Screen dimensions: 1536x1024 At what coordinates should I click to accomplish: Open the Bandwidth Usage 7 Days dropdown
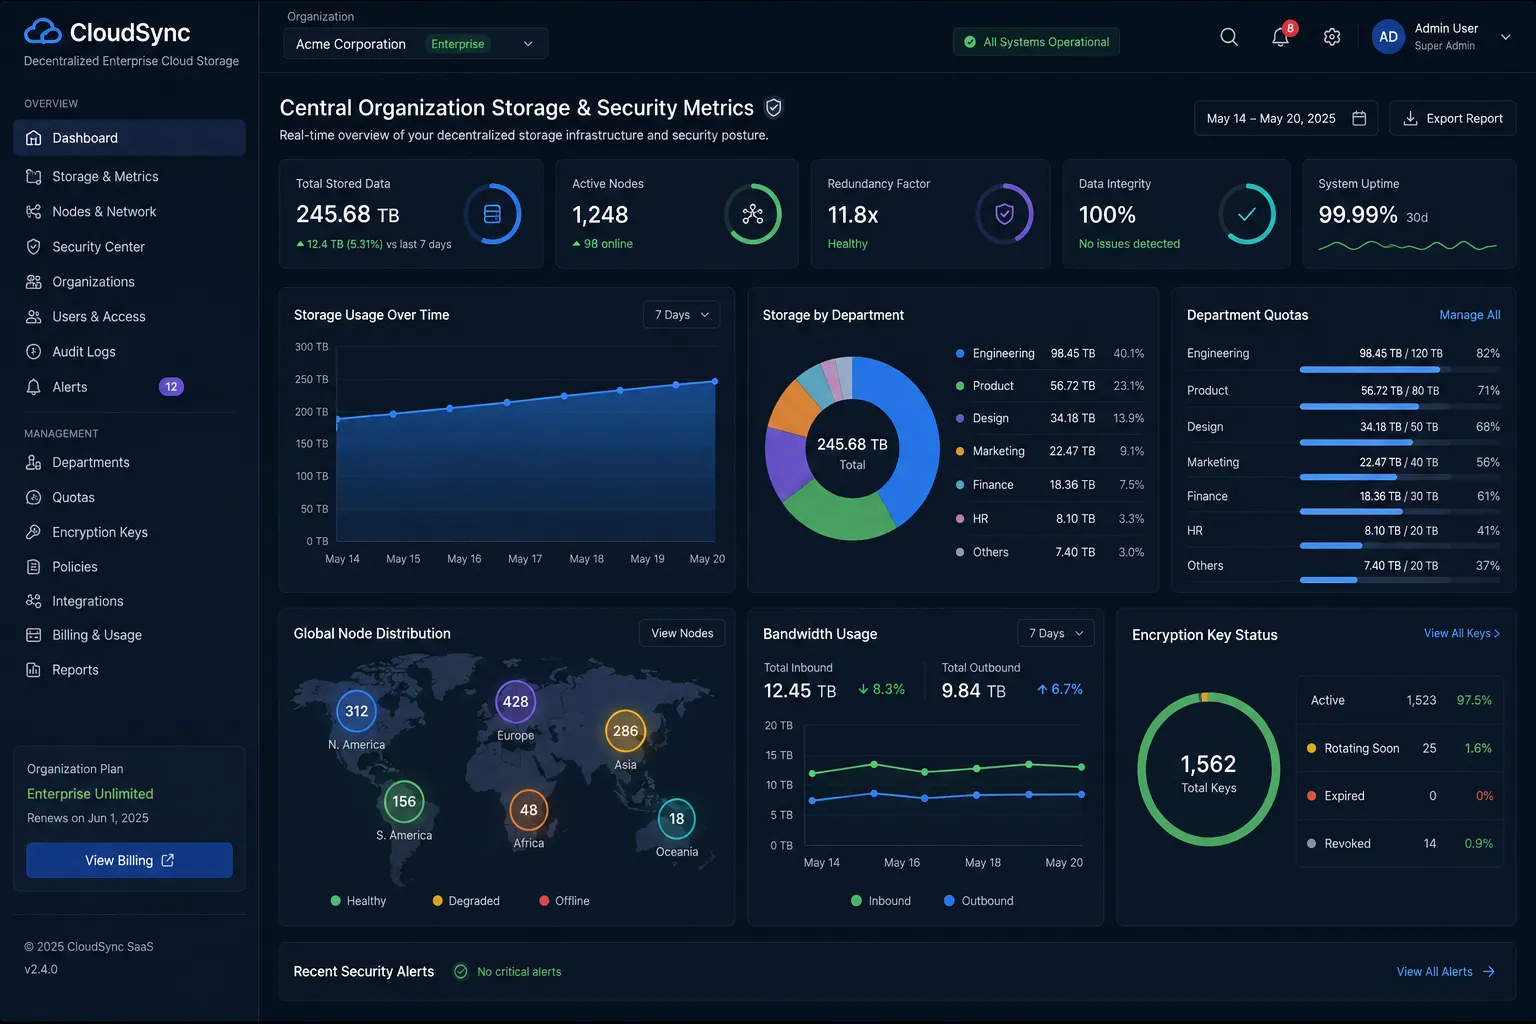pyautogui.click(x=1056, y=633)
